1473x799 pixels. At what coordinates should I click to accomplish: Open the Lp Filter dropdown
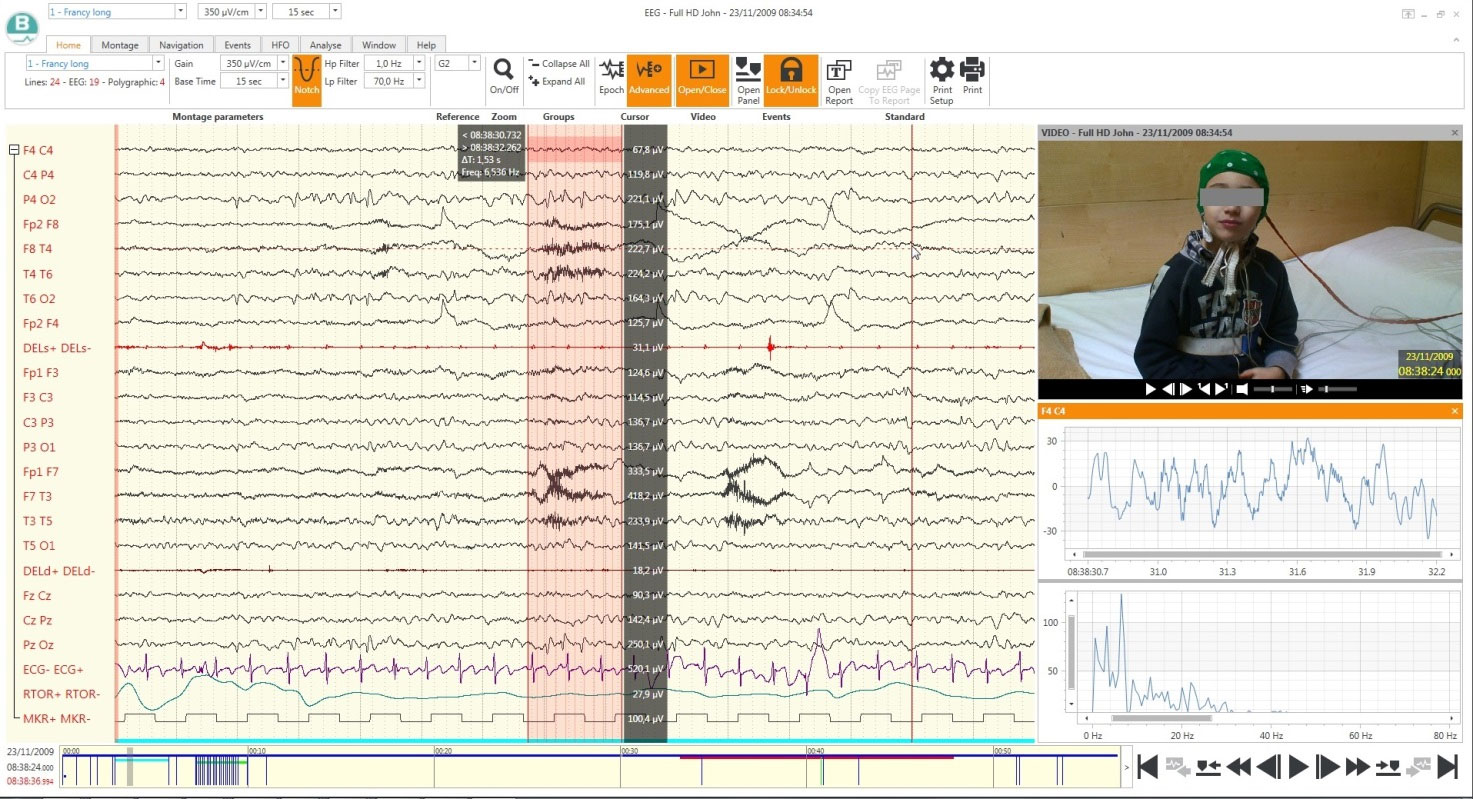tap(421, 81)
